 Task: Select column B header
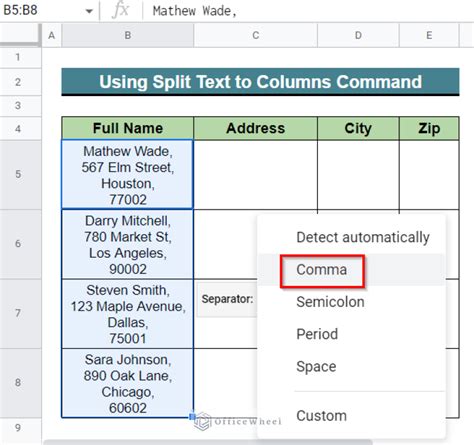127,35
